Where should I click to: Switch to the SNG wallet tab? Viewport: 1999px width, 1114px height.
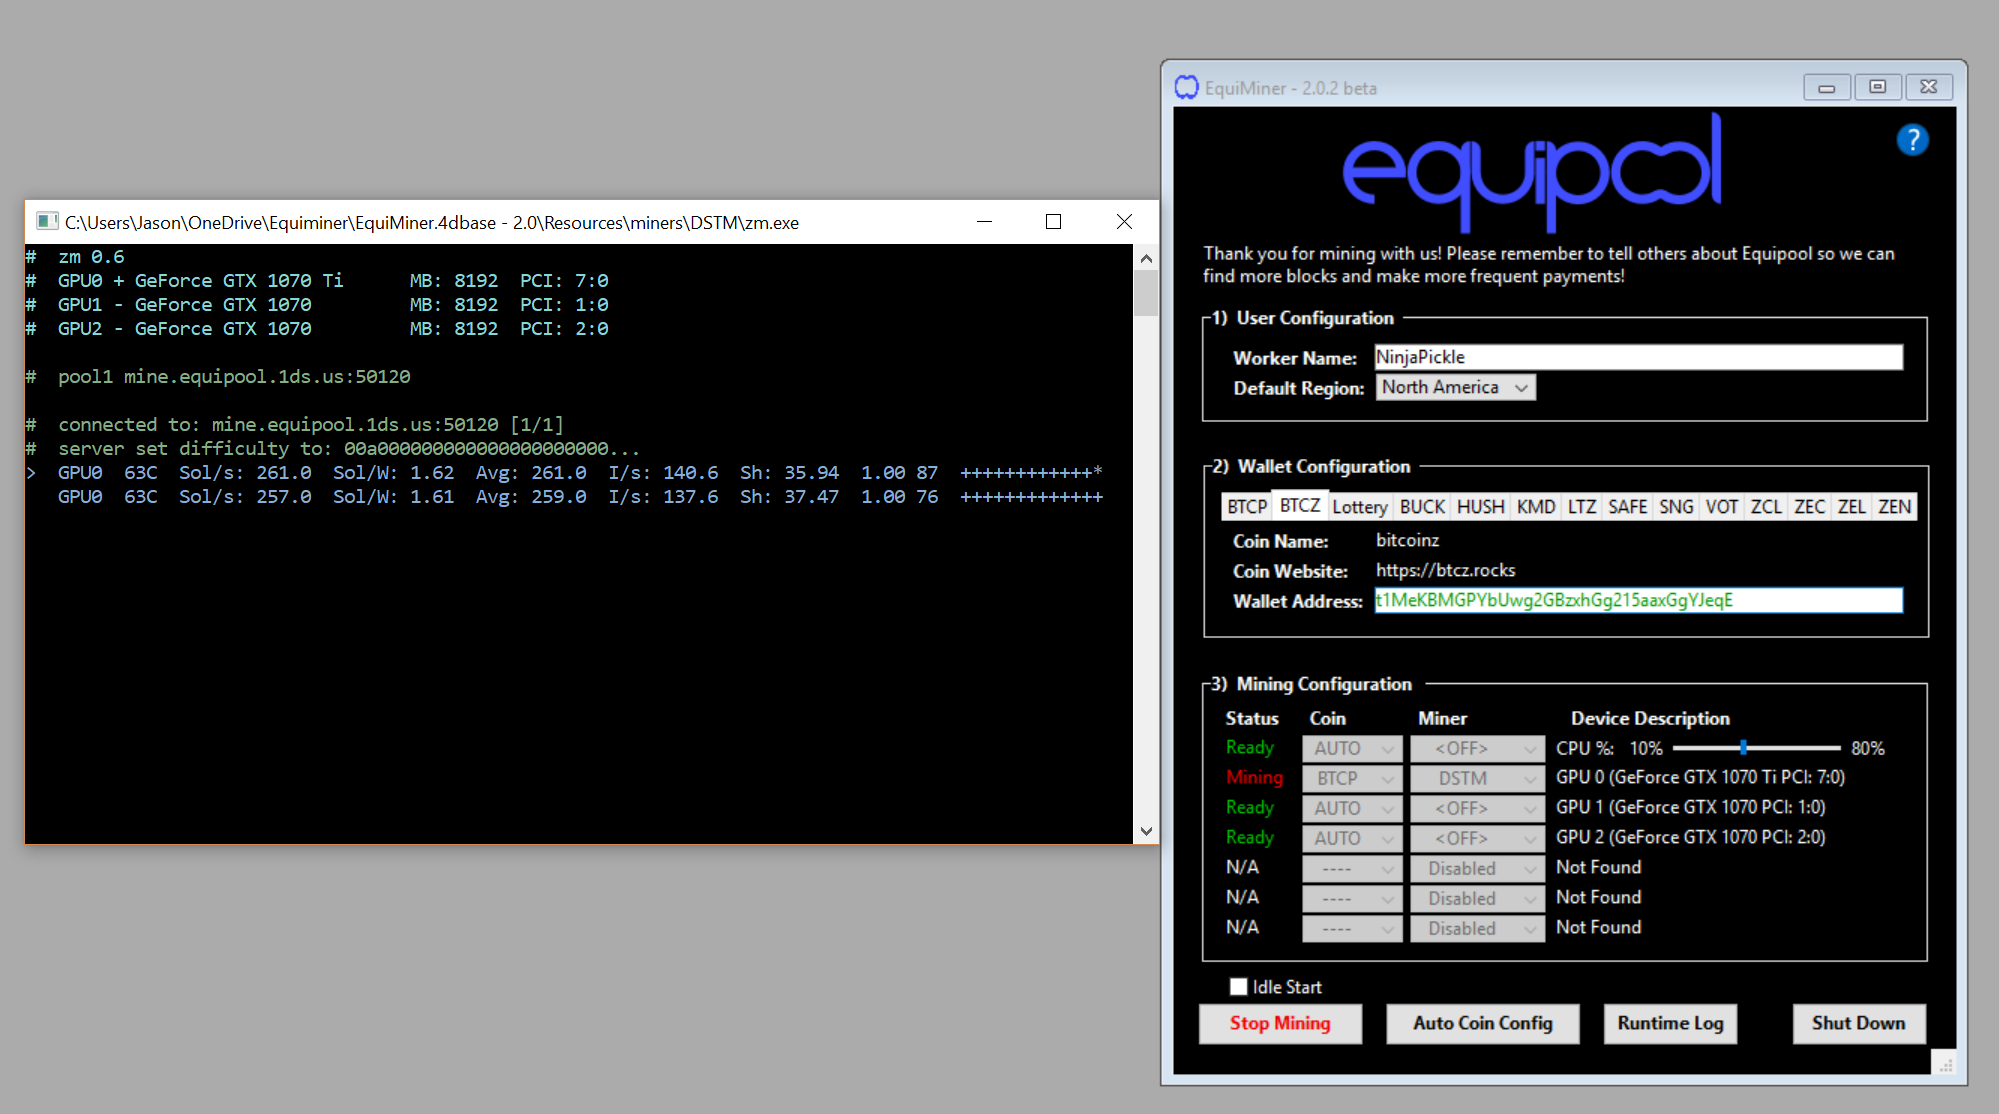tap(1676, 507)
